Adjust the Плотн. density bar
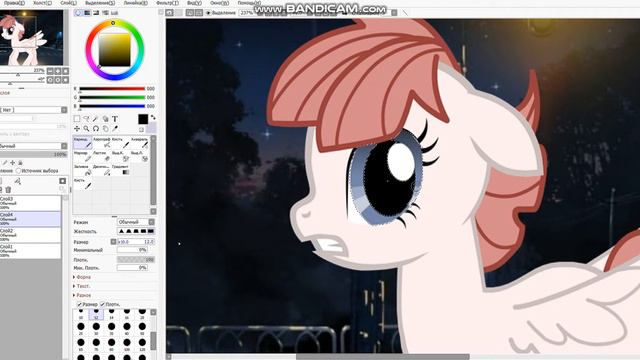The height and width of the screenshot is (360, 640). (x=136, y=260)
